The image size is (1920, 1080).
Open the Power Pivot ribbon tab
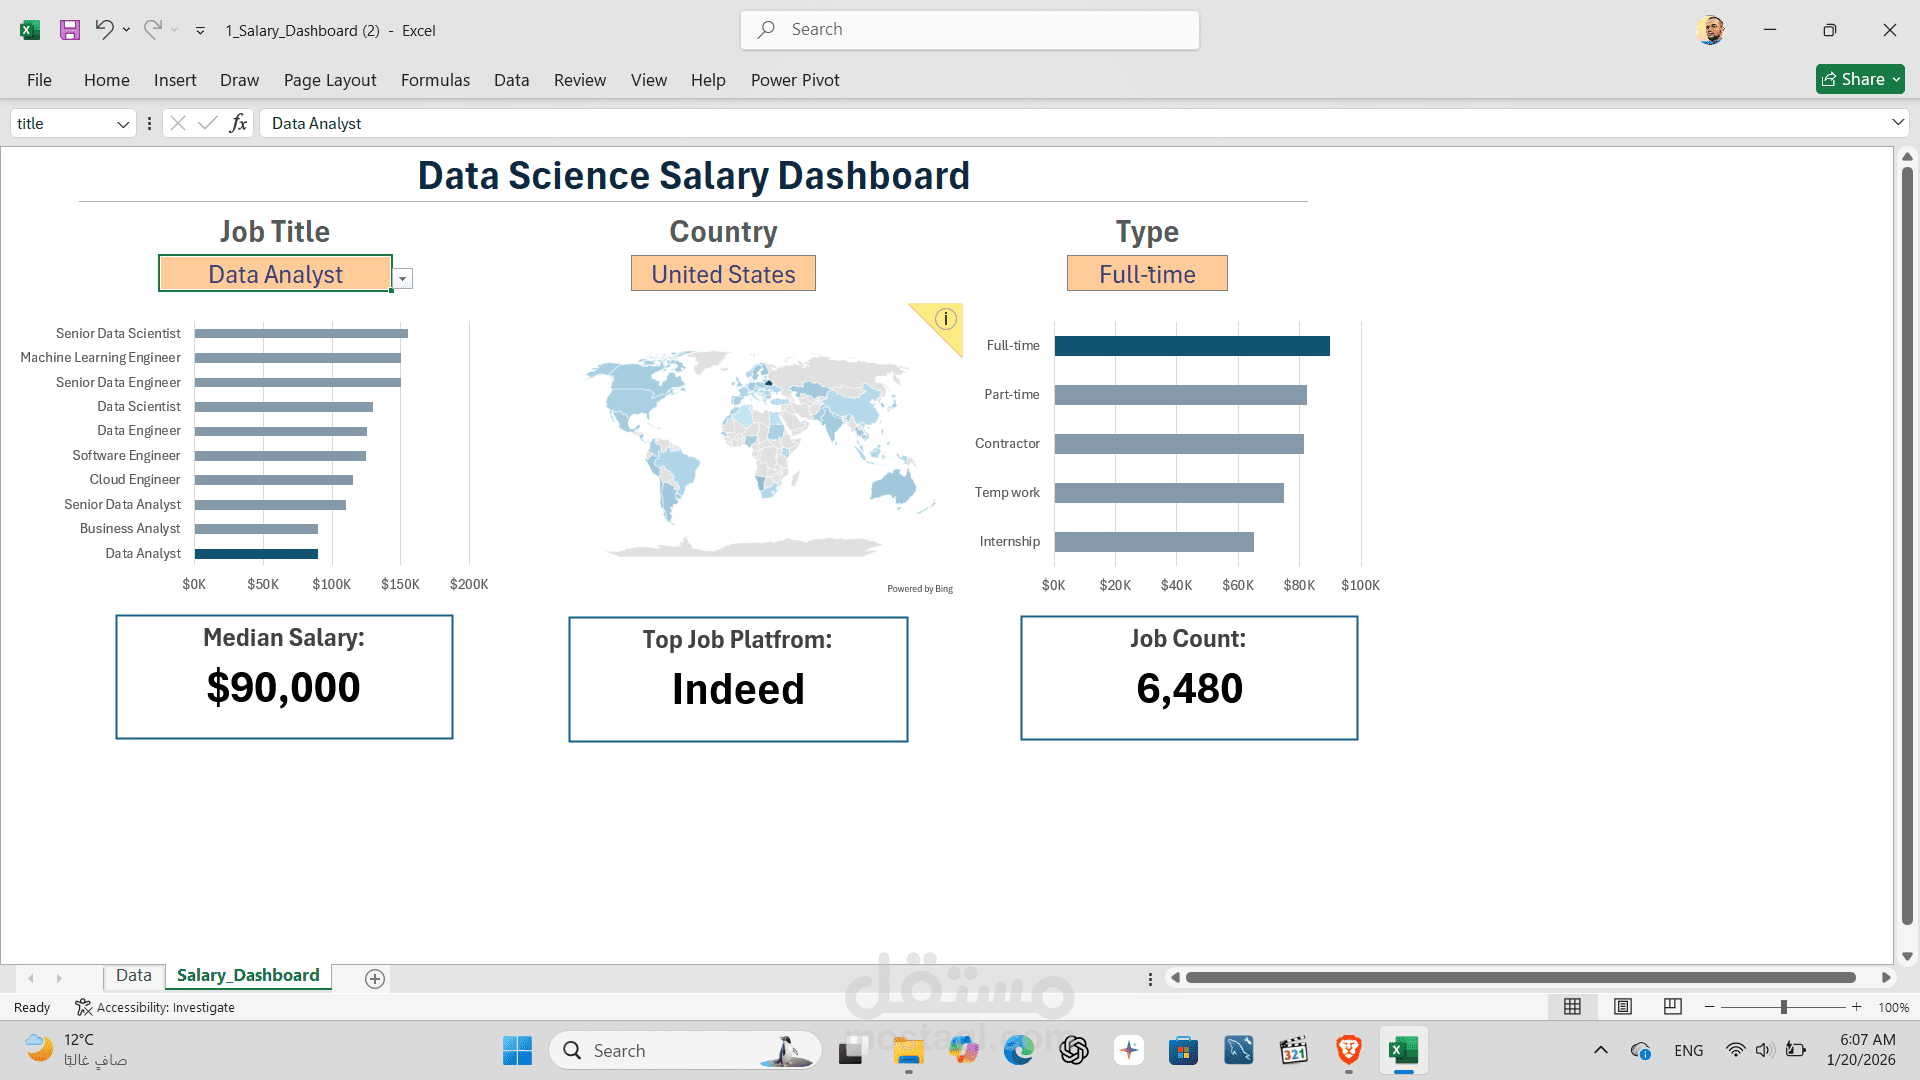(794, 80)
